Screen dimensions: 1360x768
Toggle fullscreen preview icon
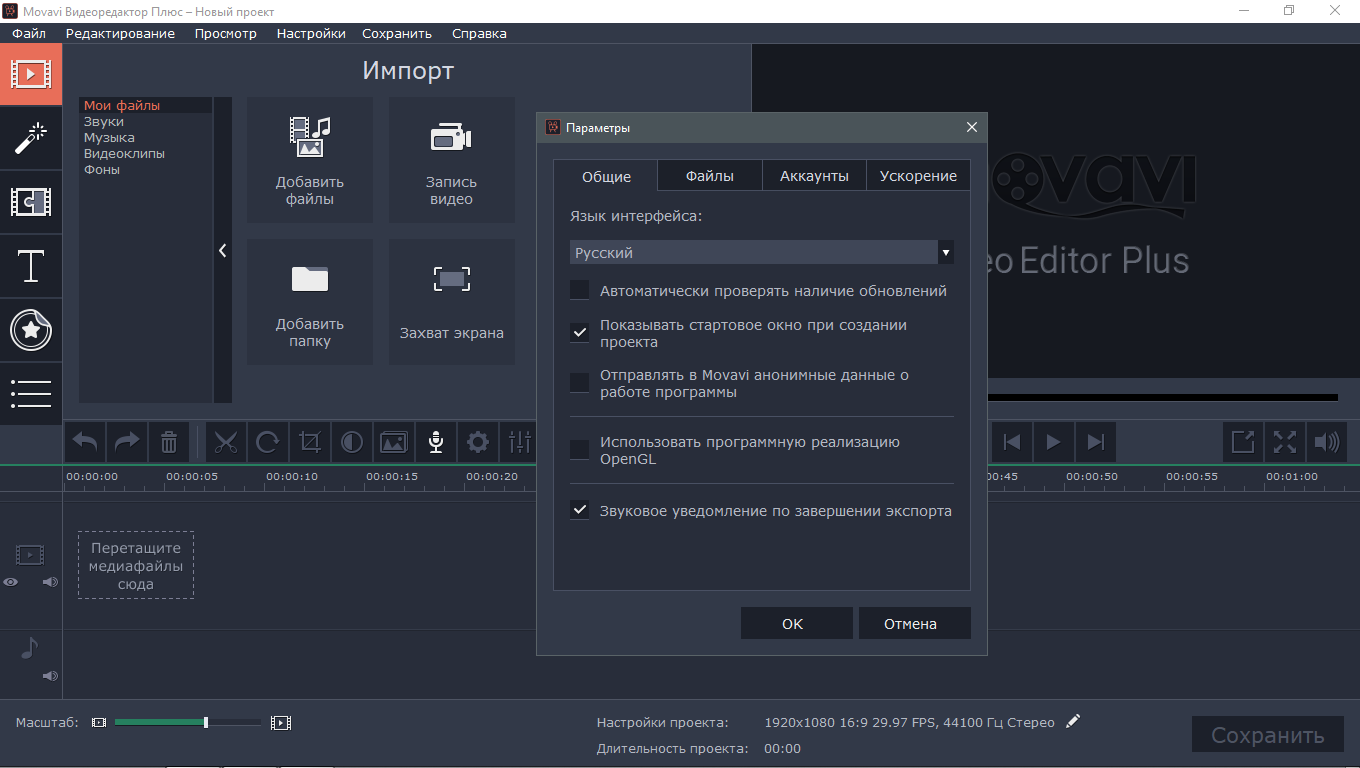[x=1285, y=442]
